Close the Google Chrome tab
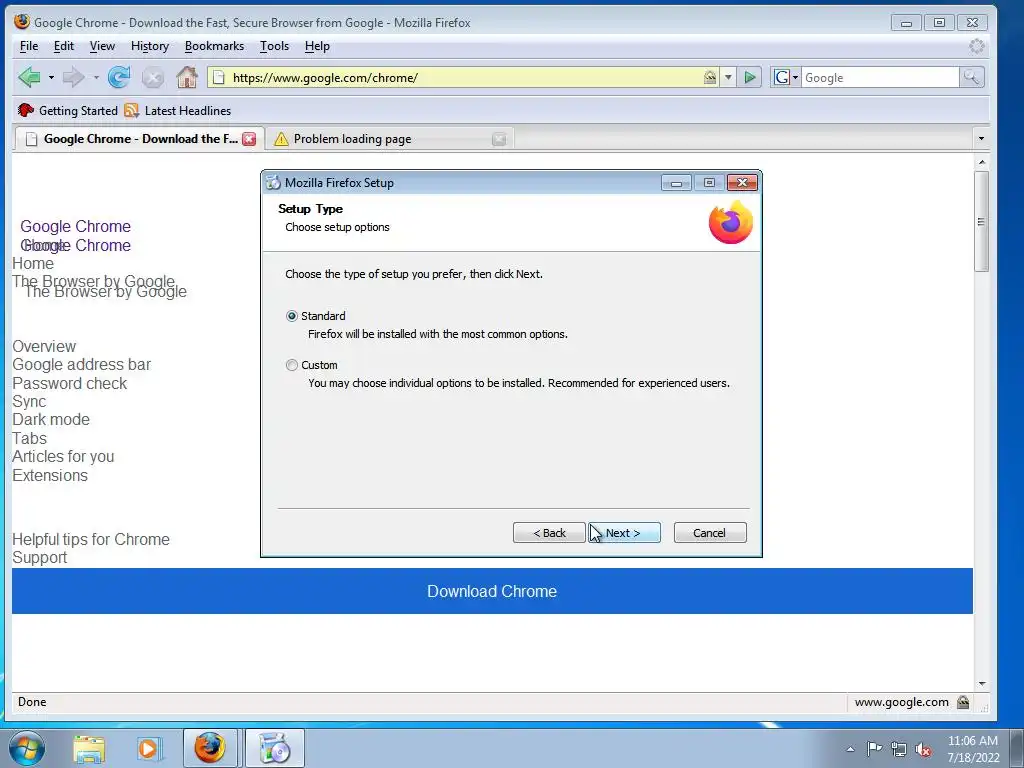This screenshot has width=1024, height=768. (x=249, y=138)
